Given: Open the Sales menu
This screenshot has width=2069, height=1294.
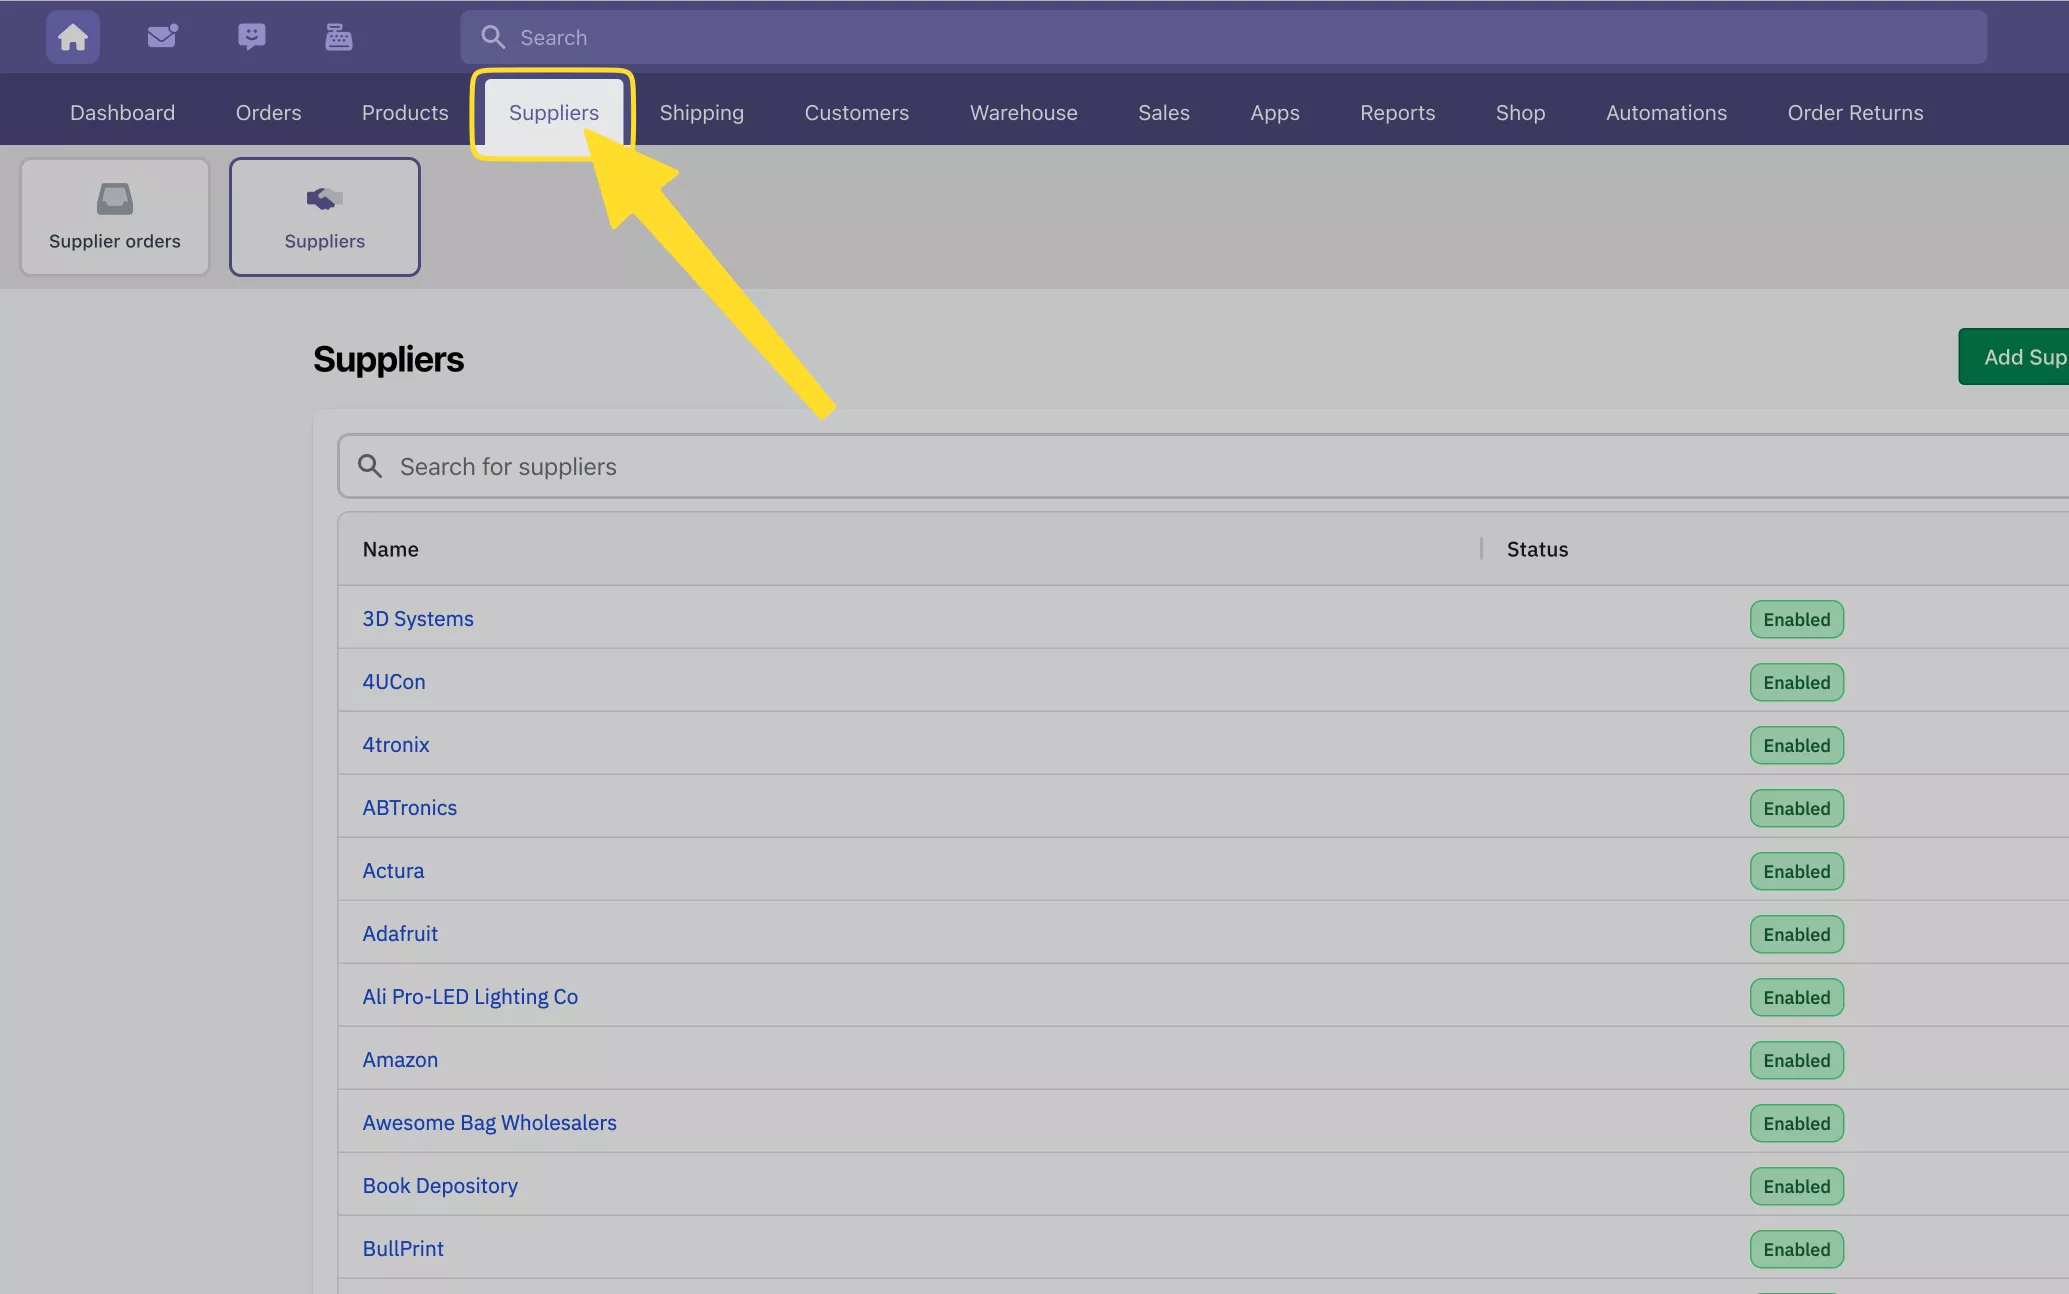Looking at the screenshot, I should click(1164, 113).
